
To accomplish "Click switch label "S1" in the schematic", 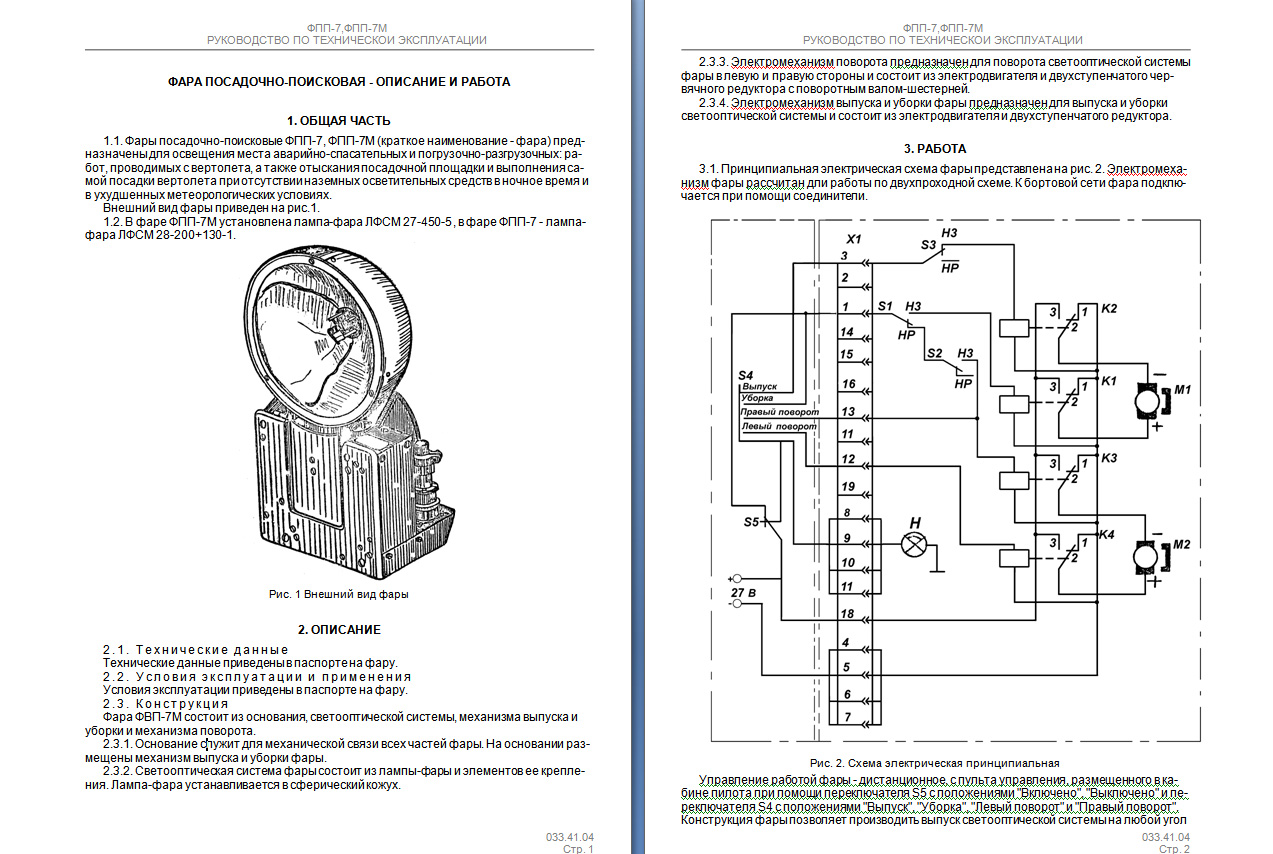I will point(884,306).
